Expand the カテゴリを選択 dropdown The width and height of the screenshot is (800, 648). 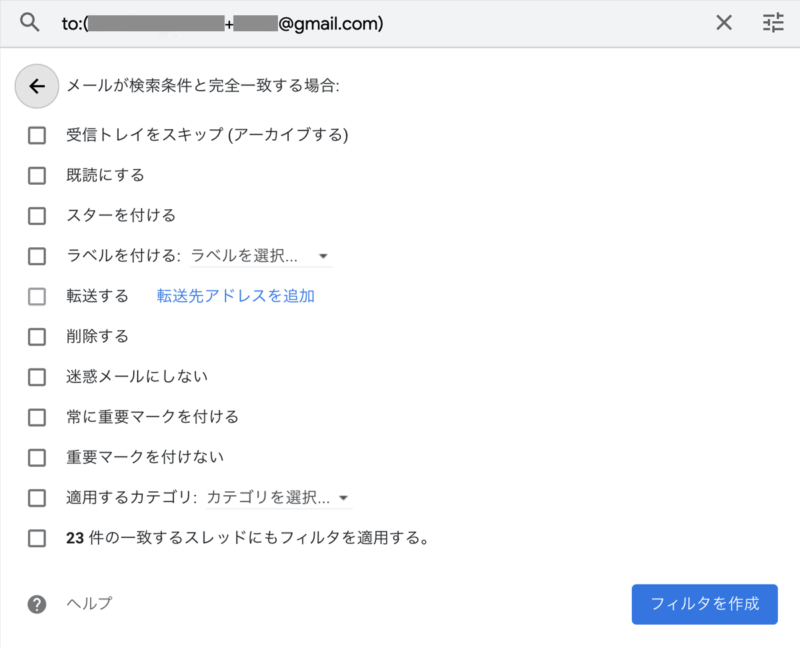pyautogui.click(x=278, y=497)
